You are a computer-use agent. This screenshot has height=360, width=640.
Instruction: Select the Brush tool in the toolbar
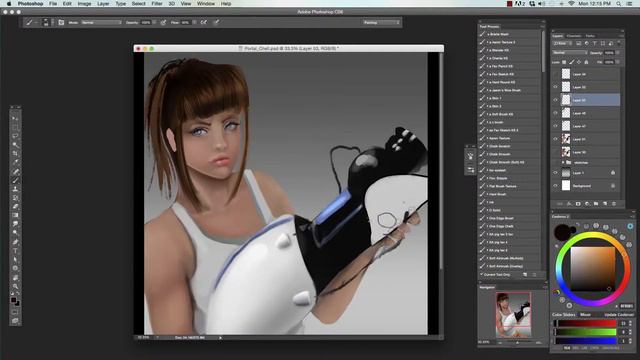[15, 180]
